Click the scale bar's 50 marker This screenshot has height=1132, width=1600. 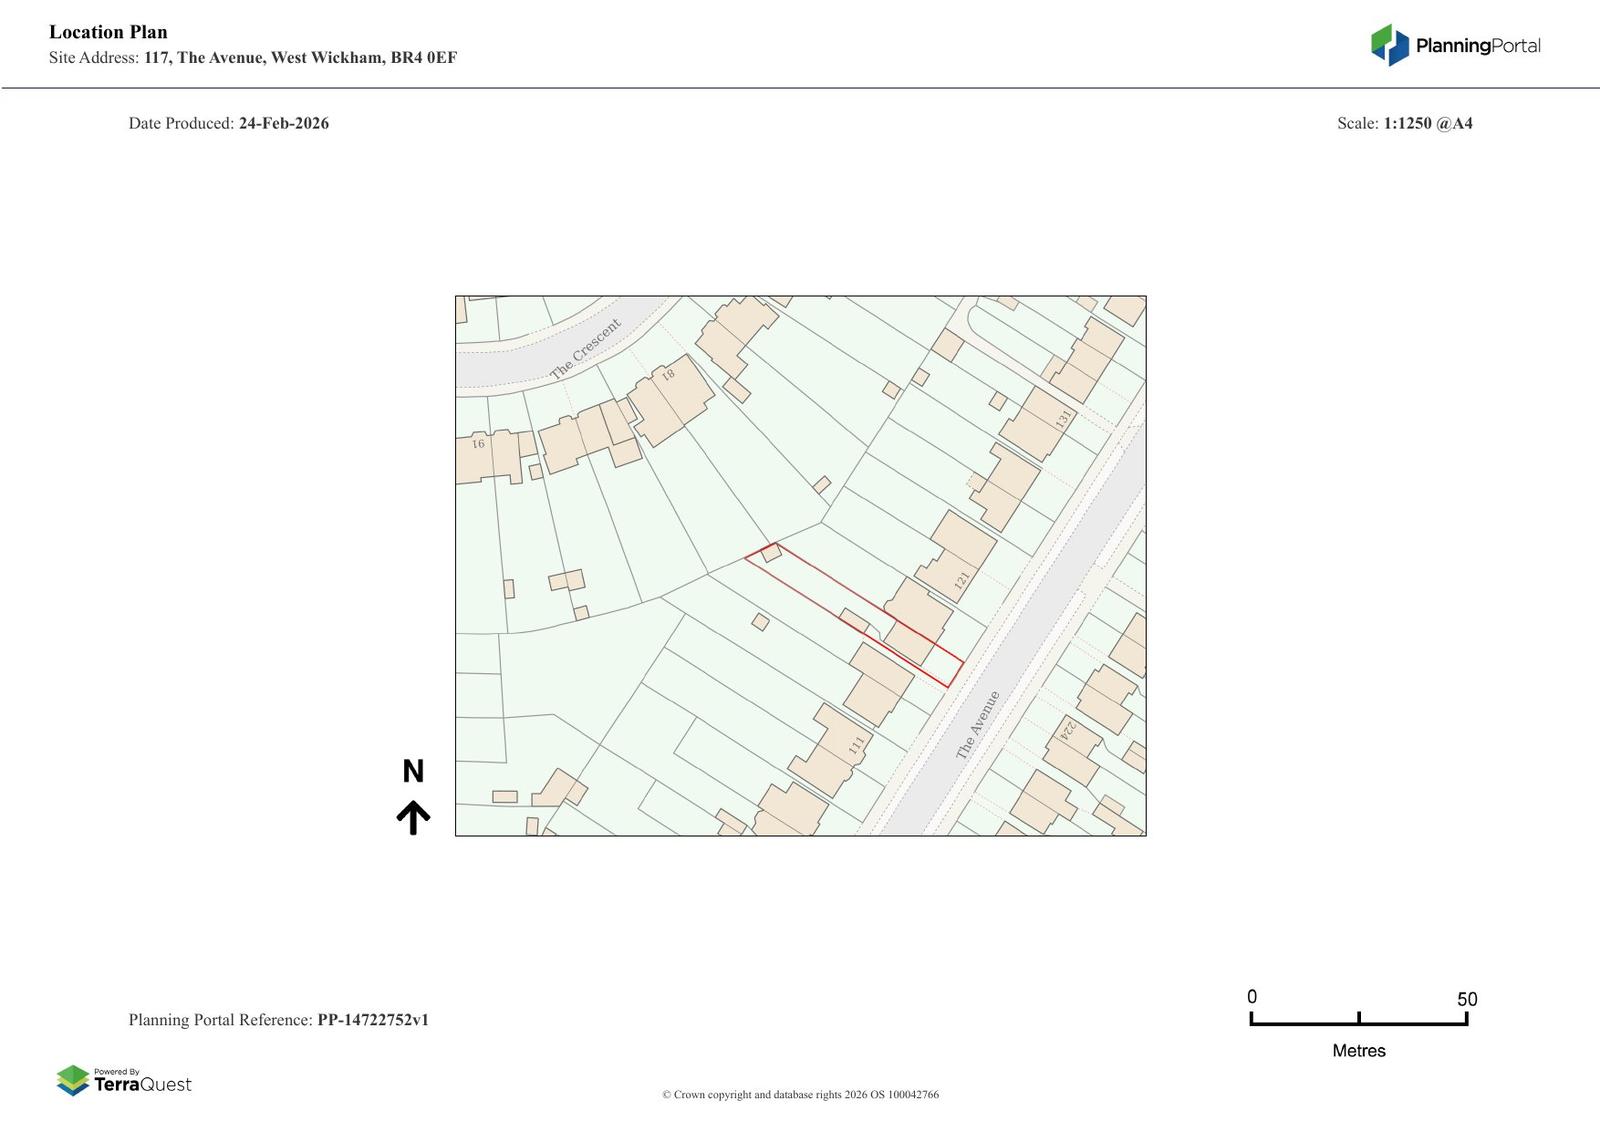click(x=1466, y=999)
